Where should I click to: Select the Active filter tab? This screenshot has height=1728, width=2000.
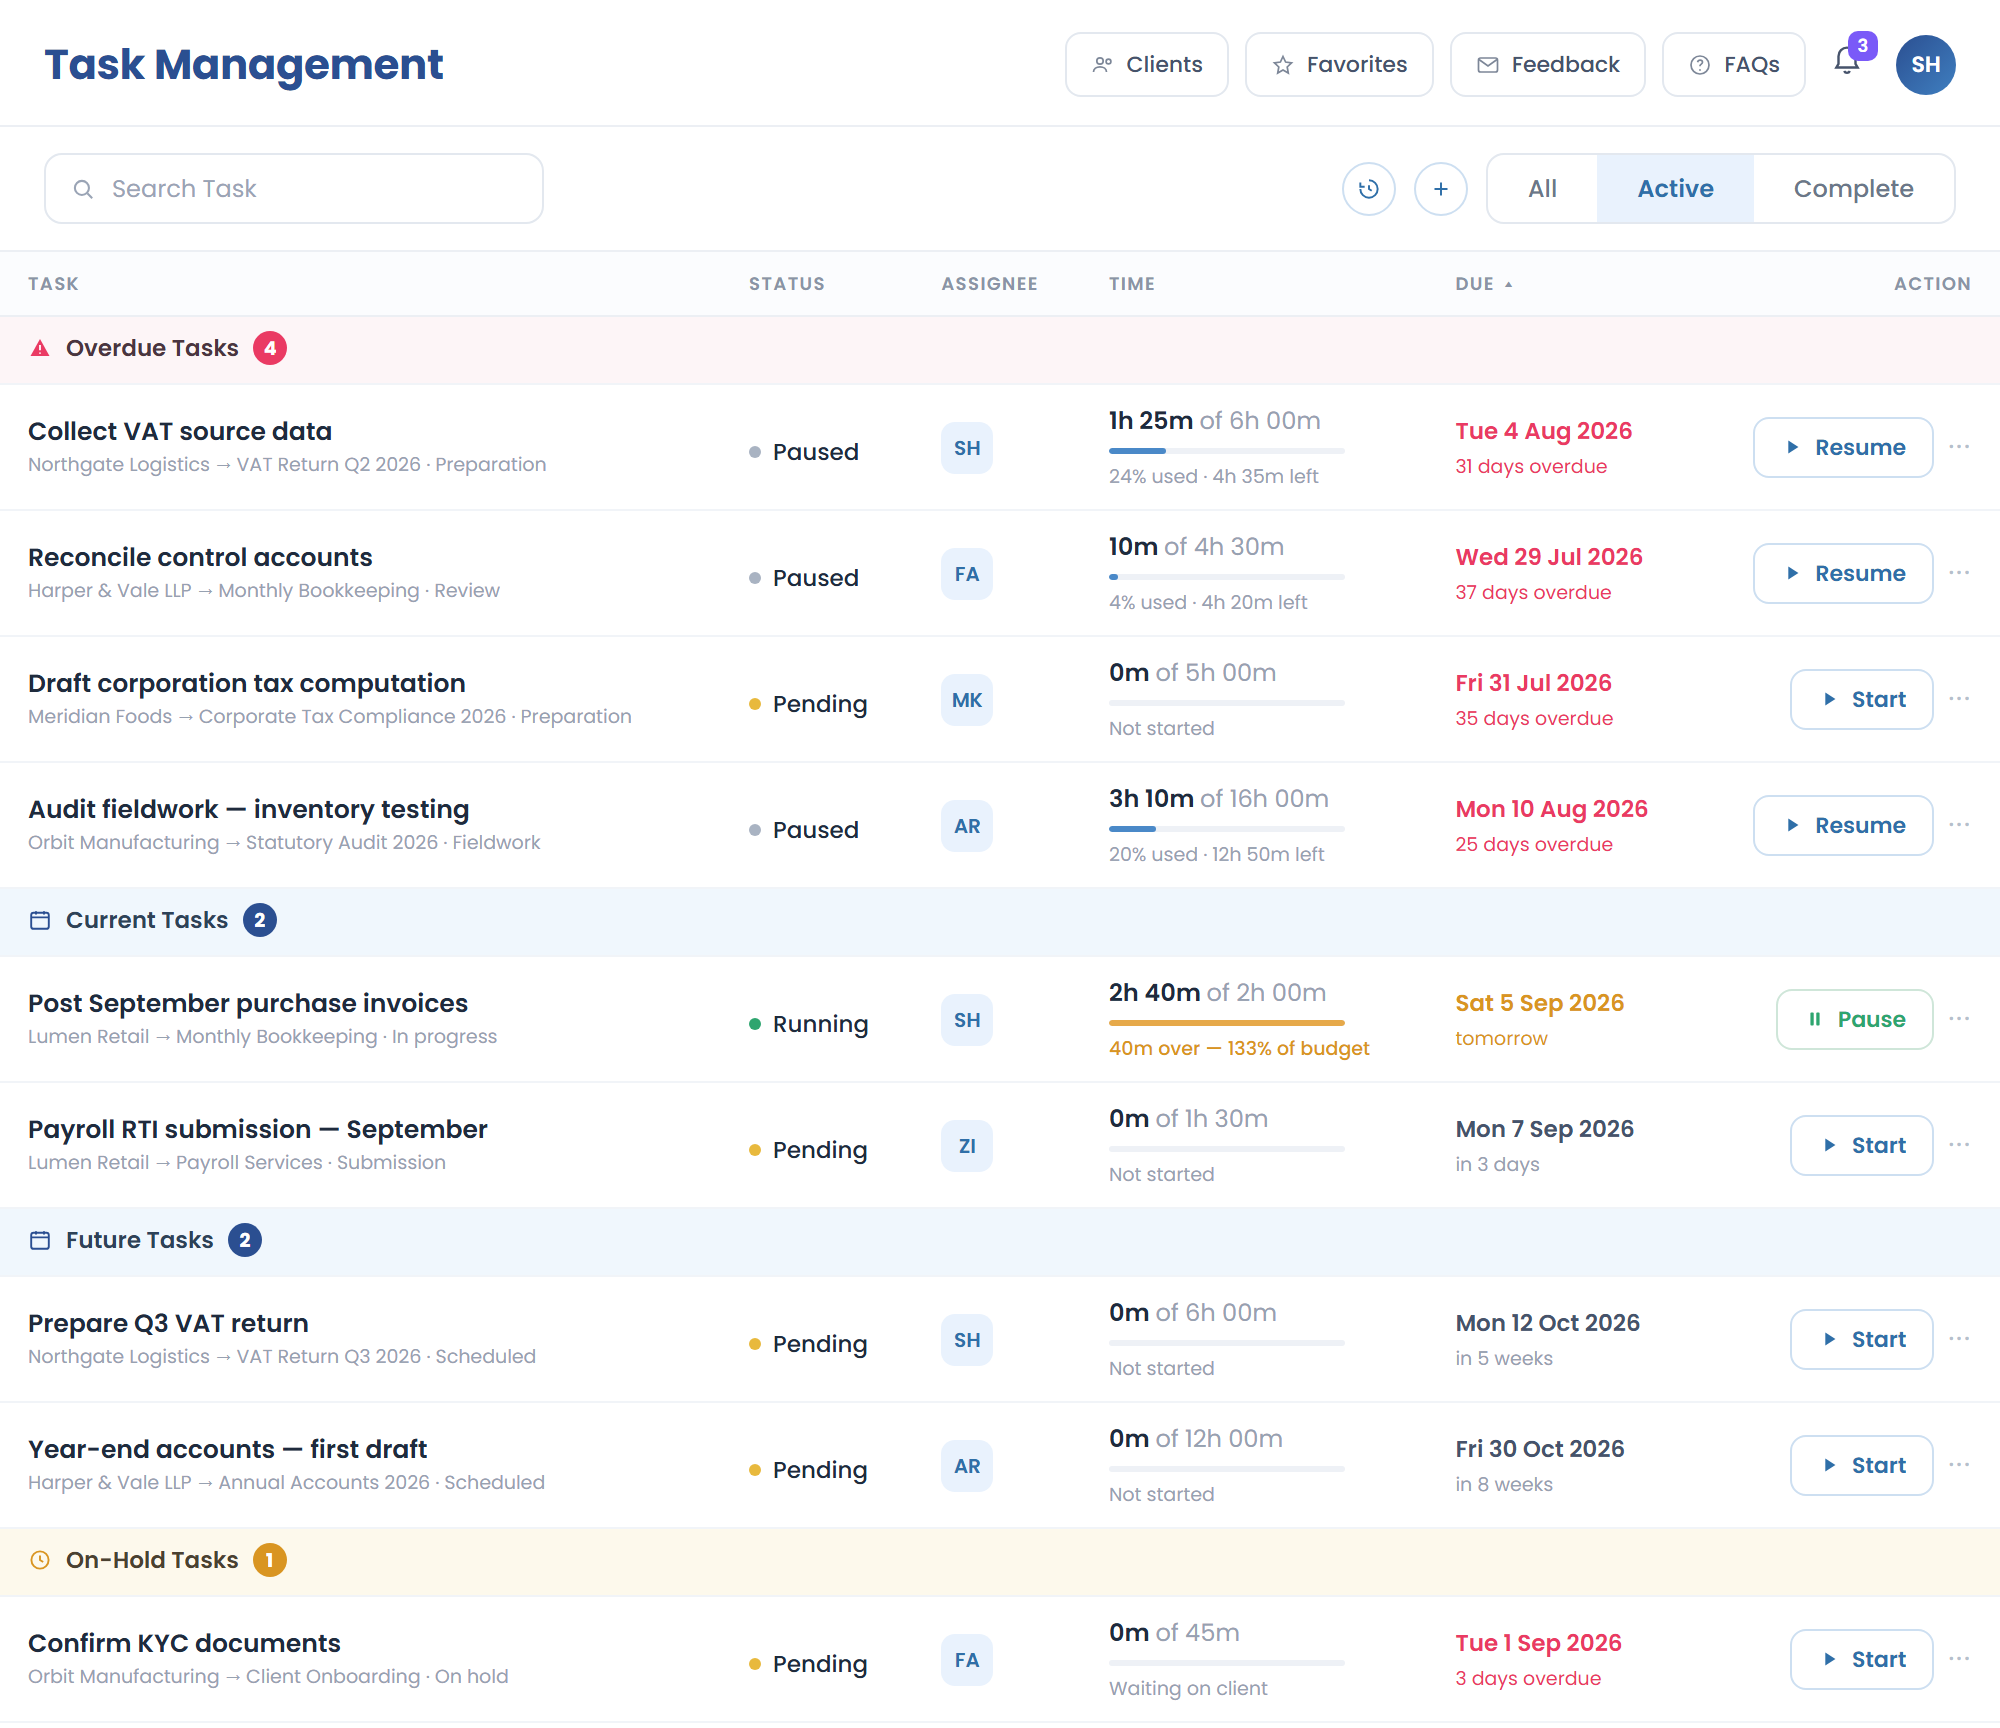coord(1675,189)
